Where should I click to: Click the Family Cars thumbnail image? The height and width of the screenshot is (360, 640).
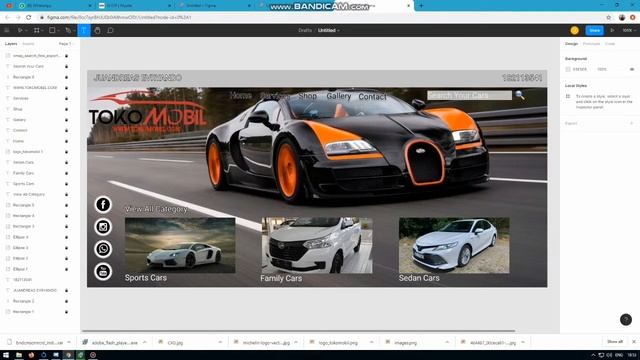coord(317,245)
